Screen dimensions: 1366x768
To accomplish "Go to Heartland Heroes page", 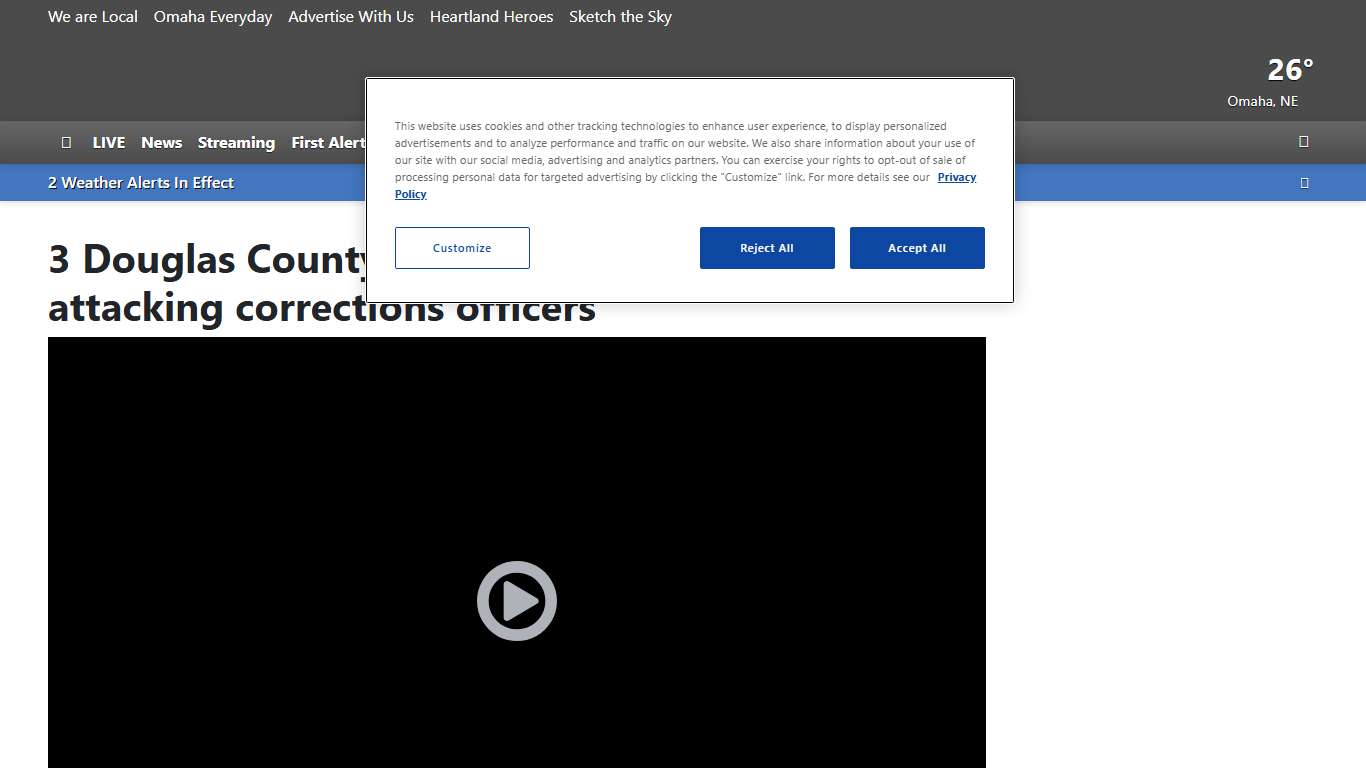I will [491, 17].
